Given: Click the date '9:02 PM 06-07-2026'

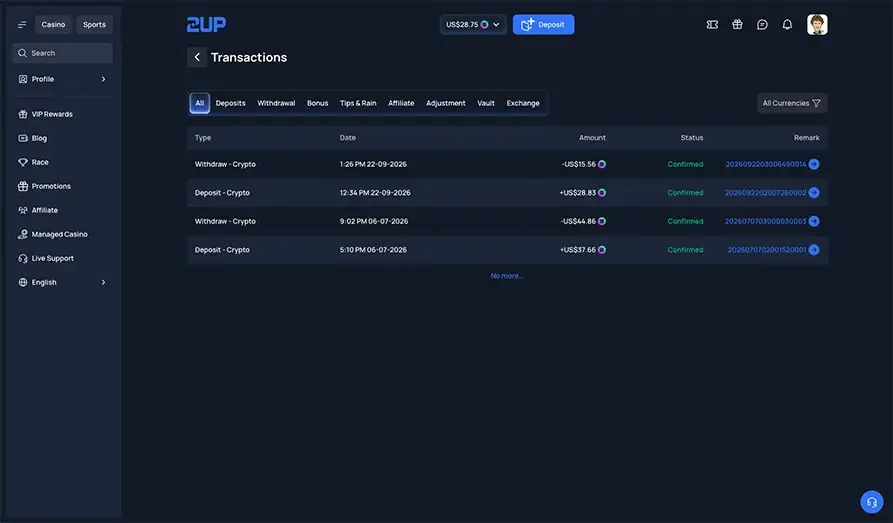Looking at the screenshot, I should click(x=374, y=221).
